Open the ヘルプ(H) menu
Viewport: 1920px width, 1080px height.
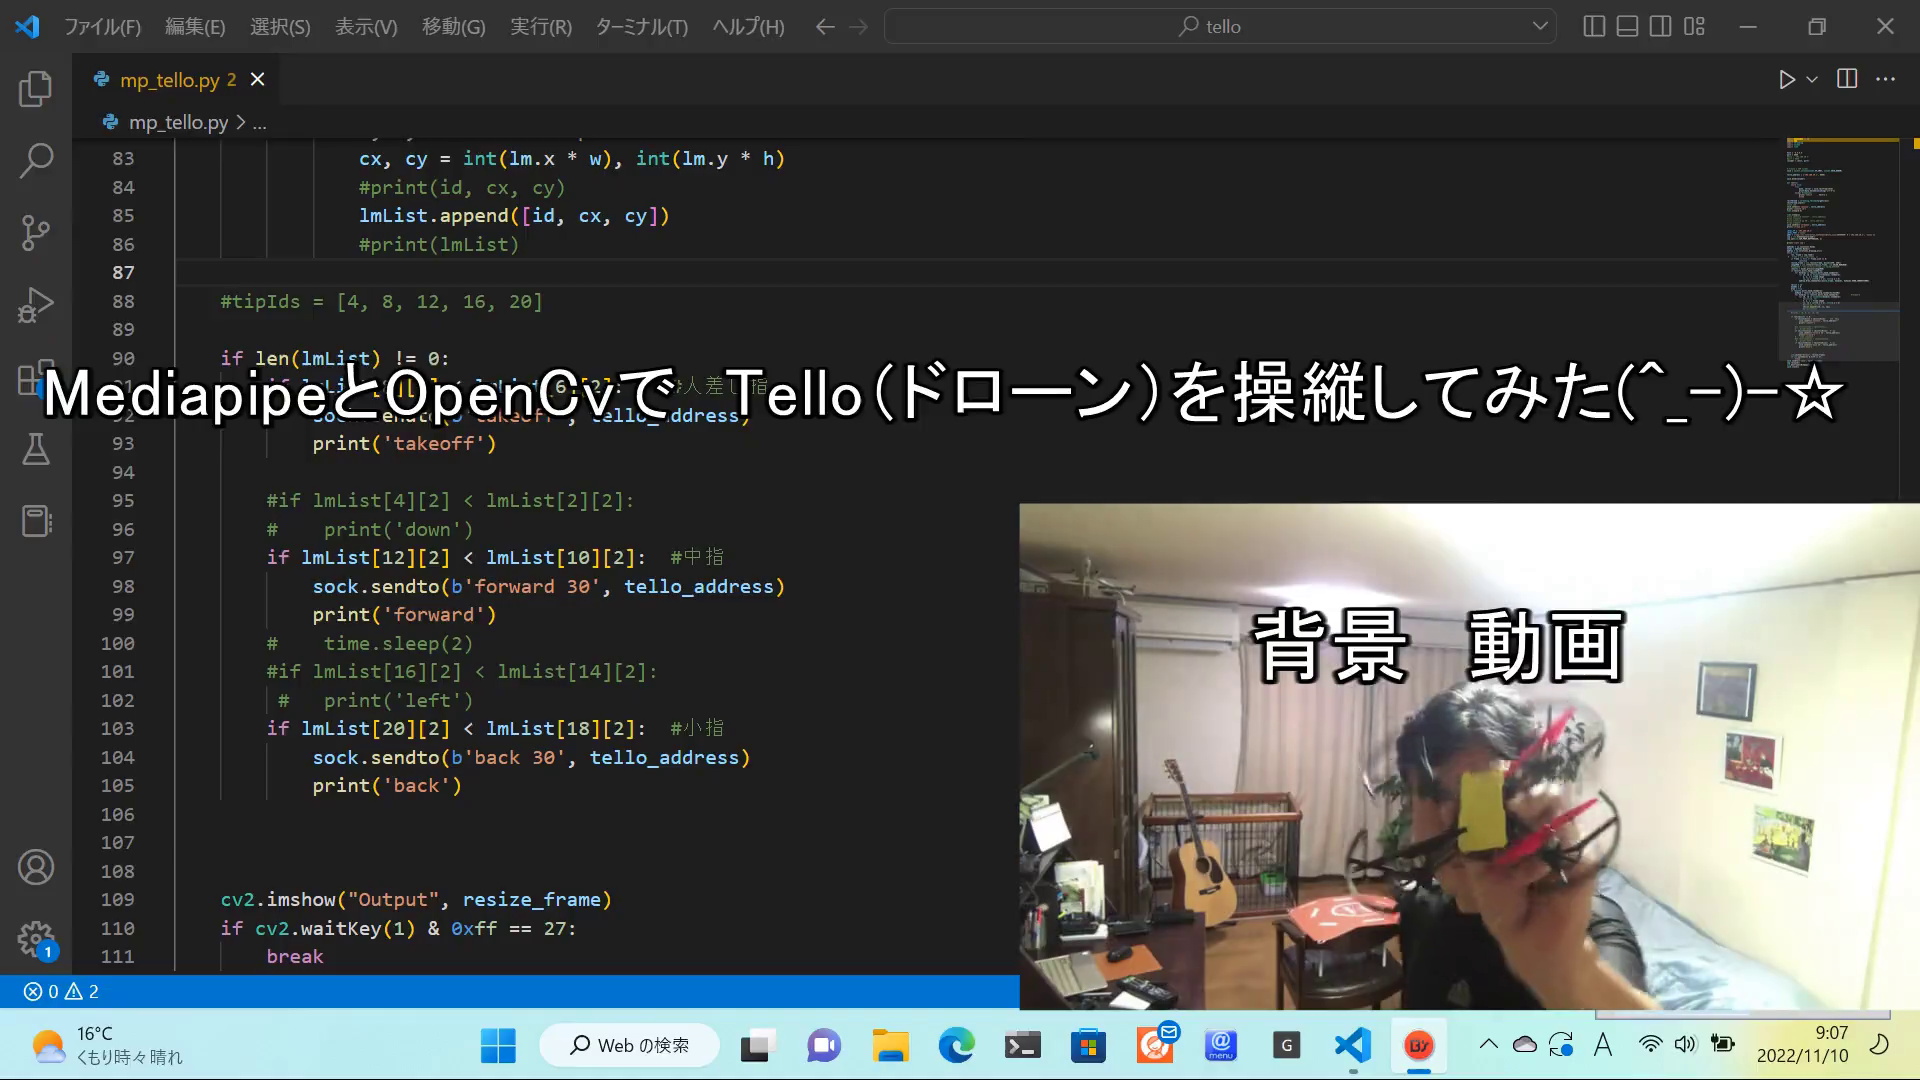tap(748, 27)
